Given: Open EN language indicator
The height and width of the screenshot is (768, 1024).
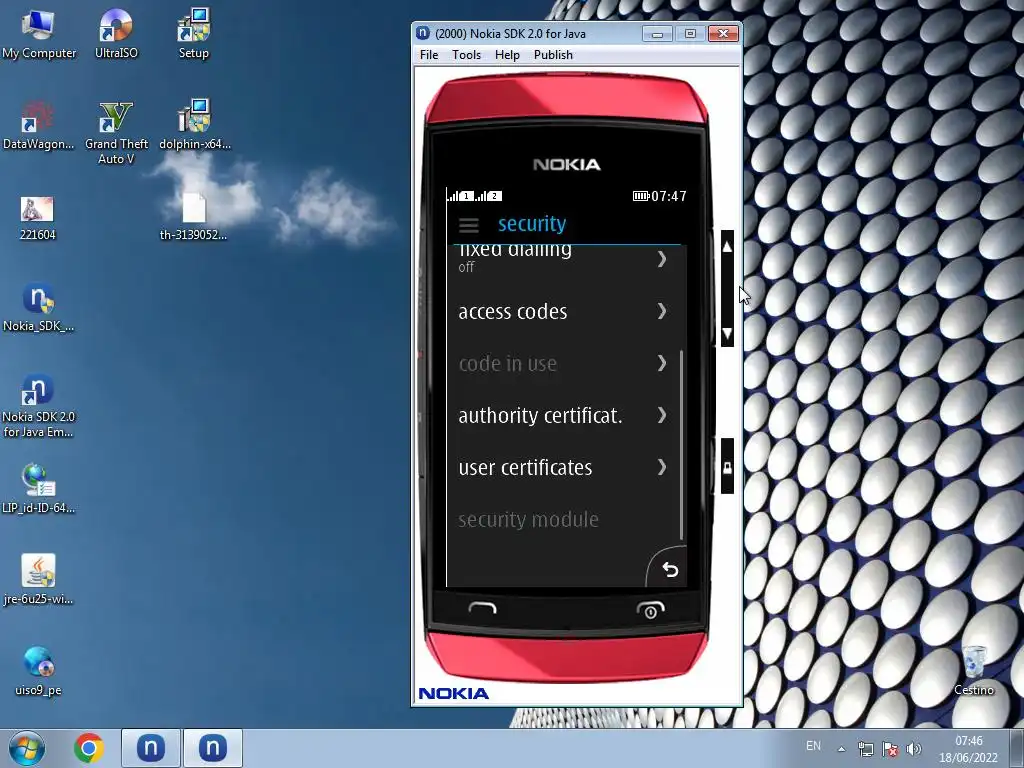Looking at the screenshot, I should pyautogui.click(x=813, y=746).
